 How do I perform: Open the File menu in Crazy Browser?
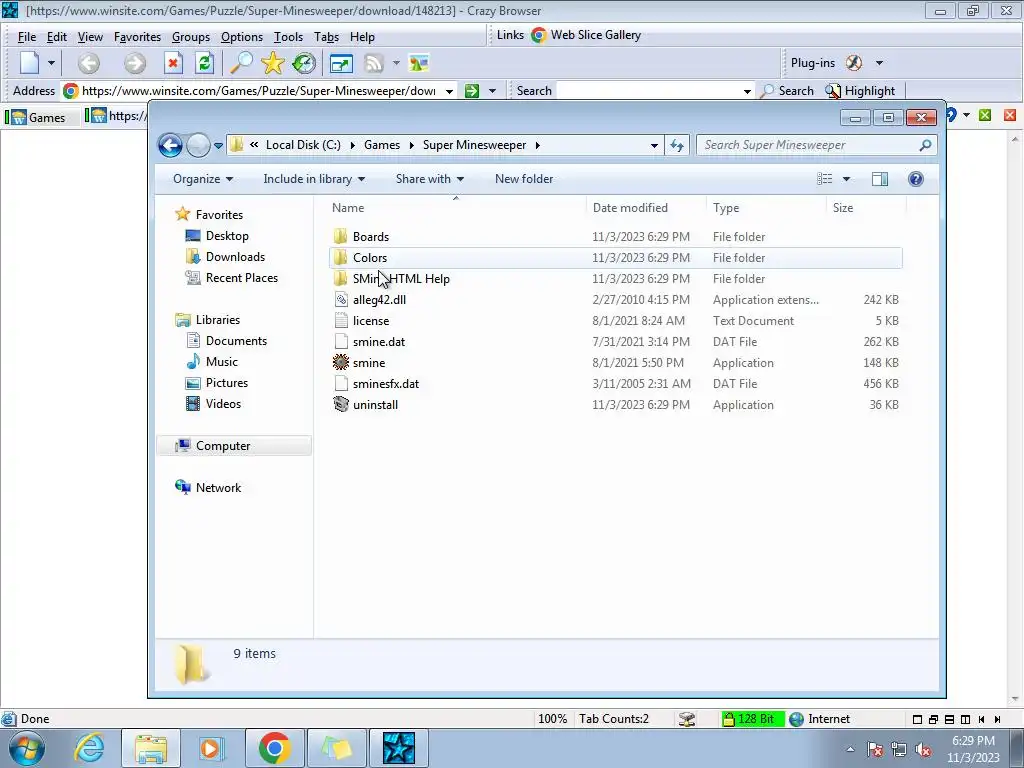click(26, 37)
